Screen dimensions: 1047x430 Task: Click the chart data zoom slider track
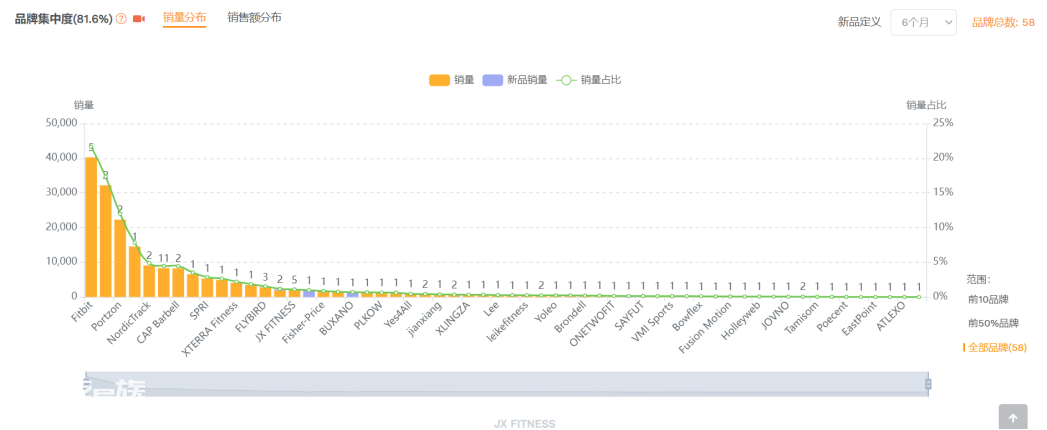coord(506,384)
